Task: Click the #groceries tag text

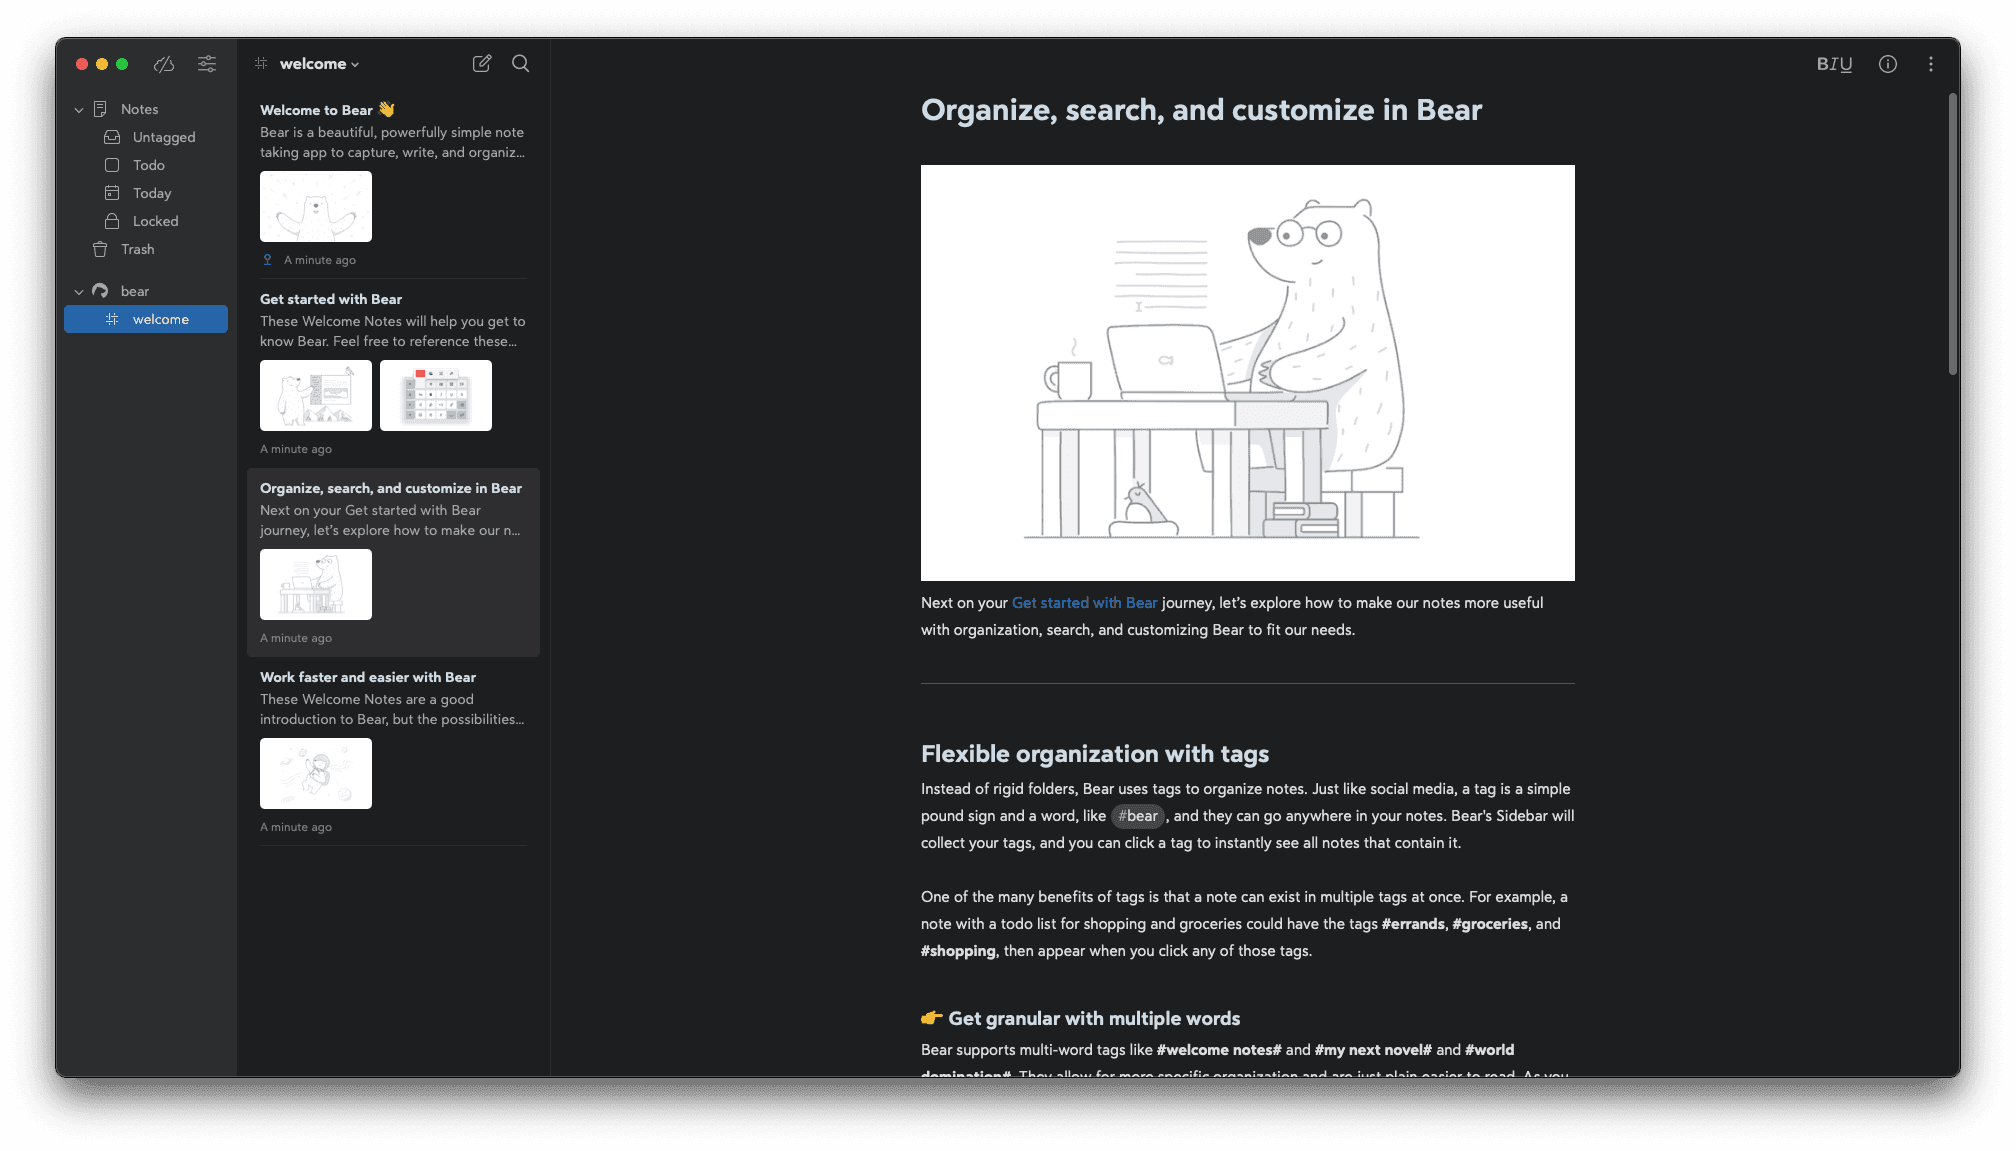Action: pos(1490,924)
